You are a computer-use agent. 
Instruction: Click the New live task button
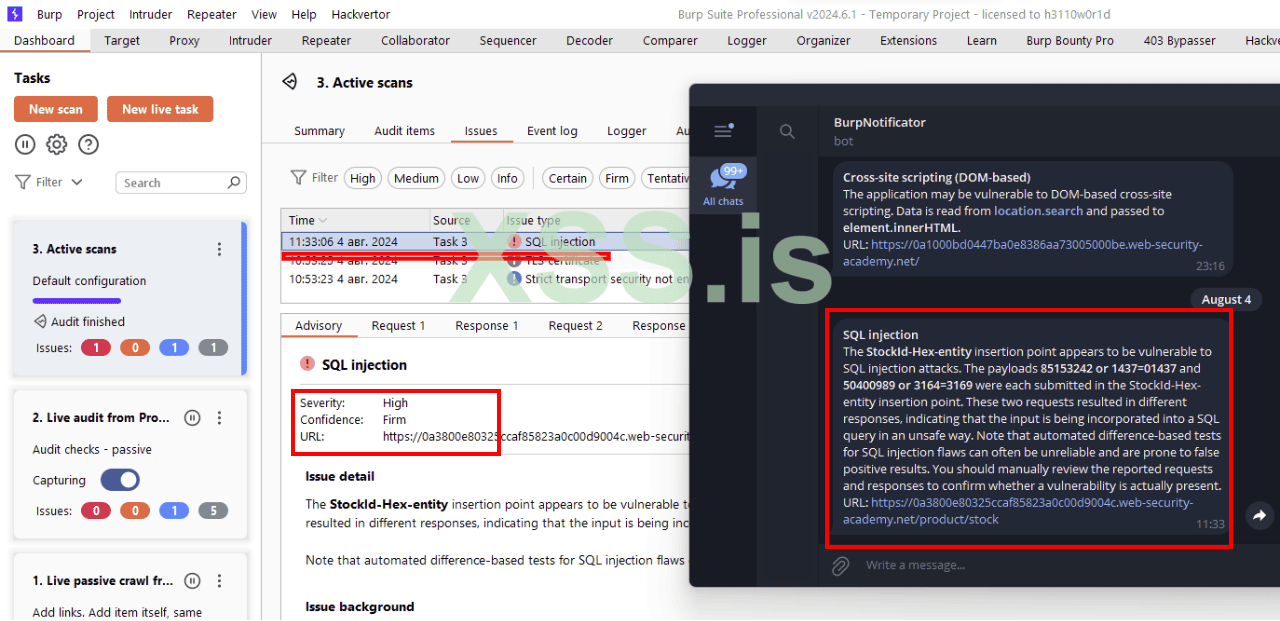[x=160, y=109]
